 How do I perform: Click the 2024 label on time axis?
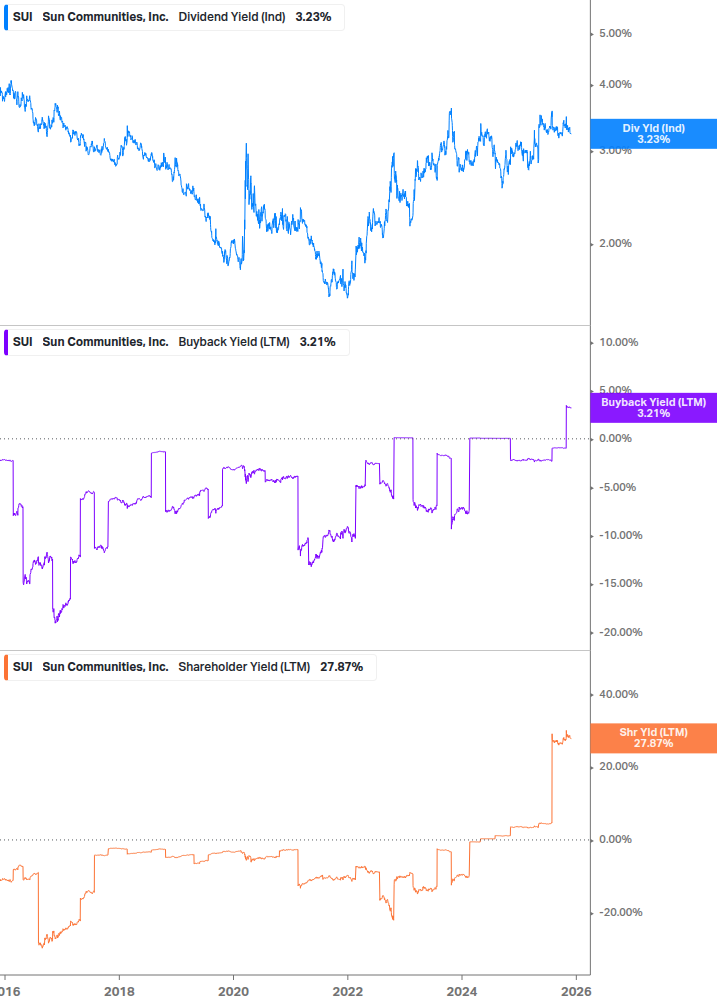click(x=462, y=992)
